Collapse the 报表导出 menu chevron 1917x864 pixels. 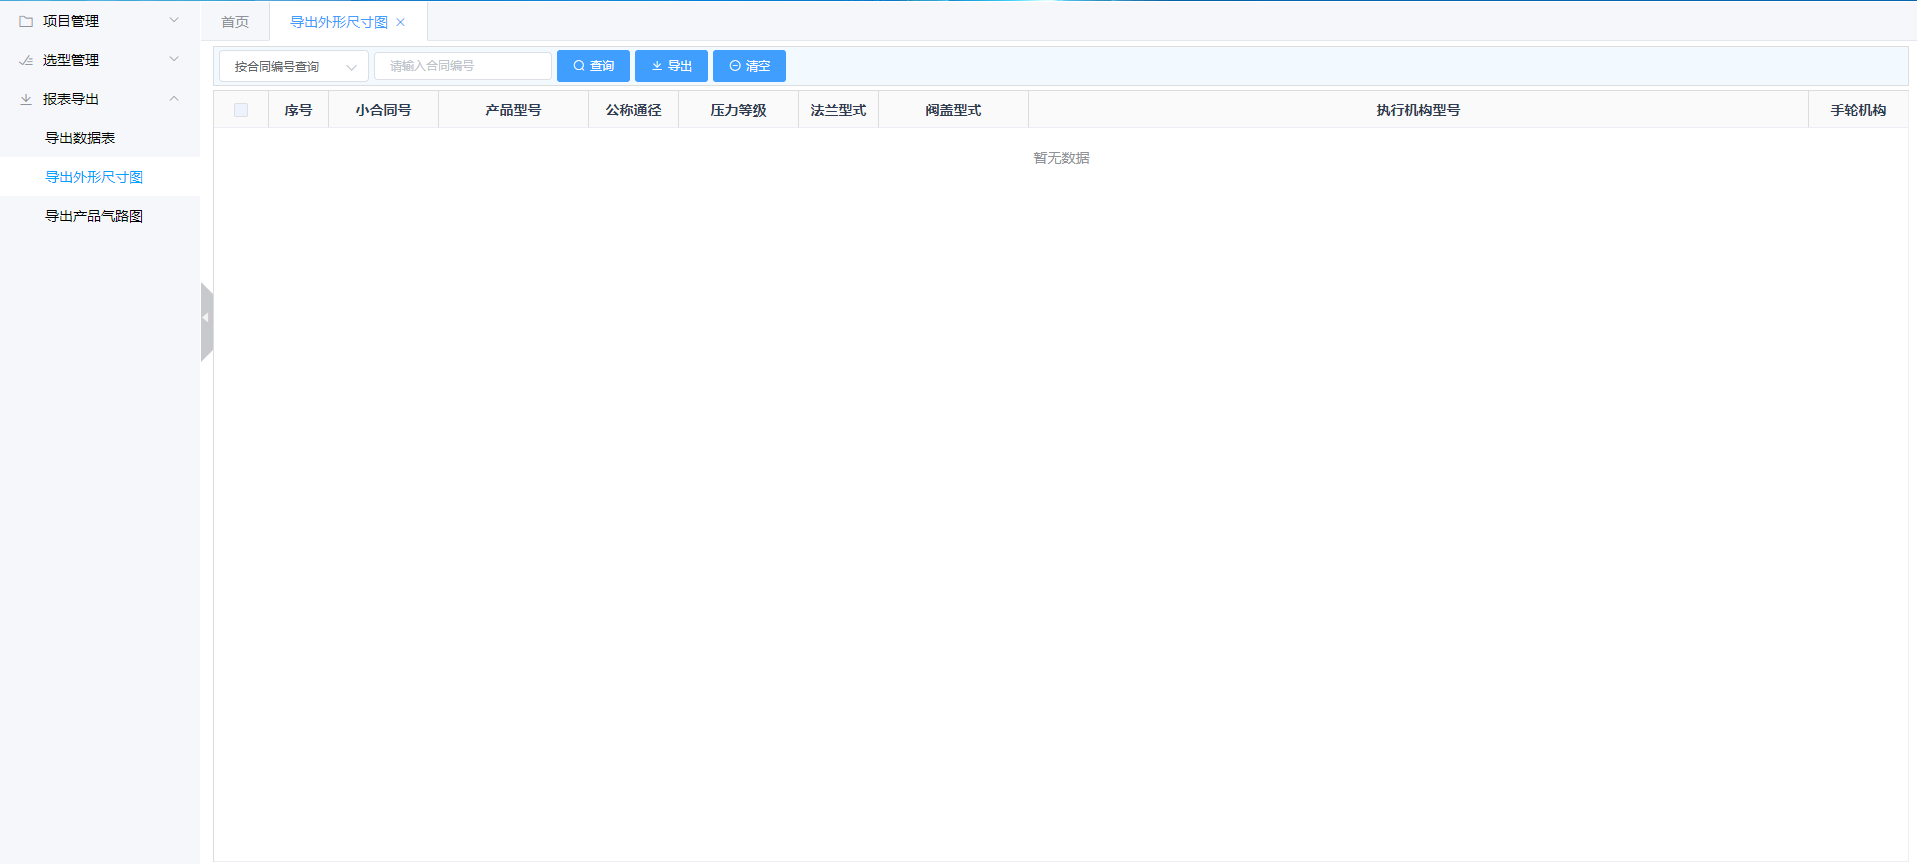174,98
